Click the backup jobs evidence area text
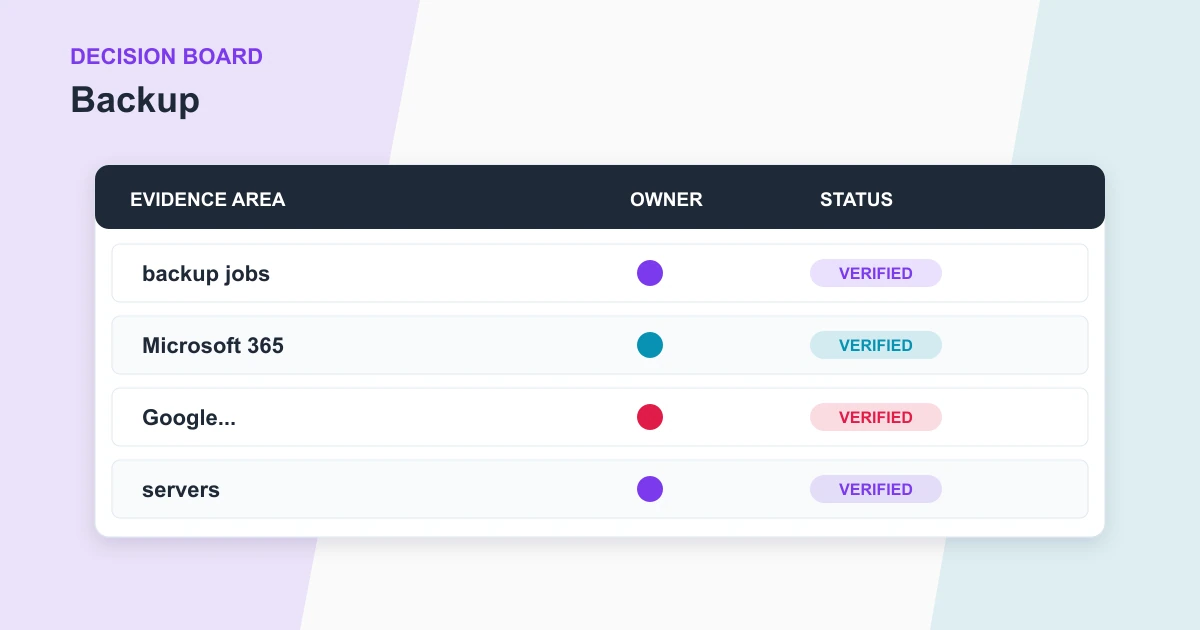The height and width of the screenshot is (630, 1200). pyautogui.click(x=206, y=274)
